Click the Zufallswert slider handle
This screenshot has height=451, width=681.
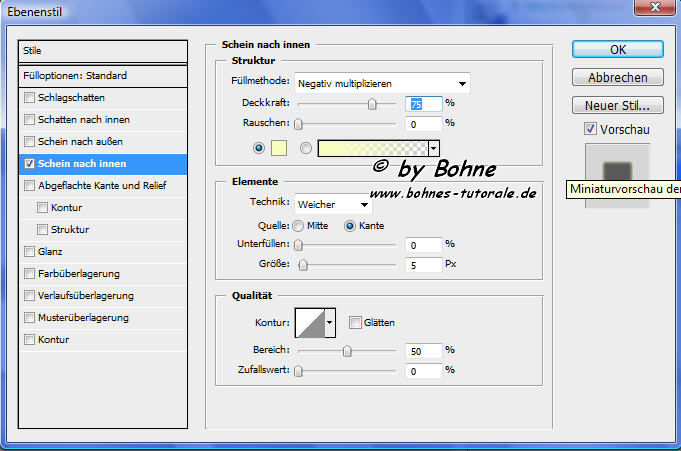pyautogui.click(x=298, y=371)
